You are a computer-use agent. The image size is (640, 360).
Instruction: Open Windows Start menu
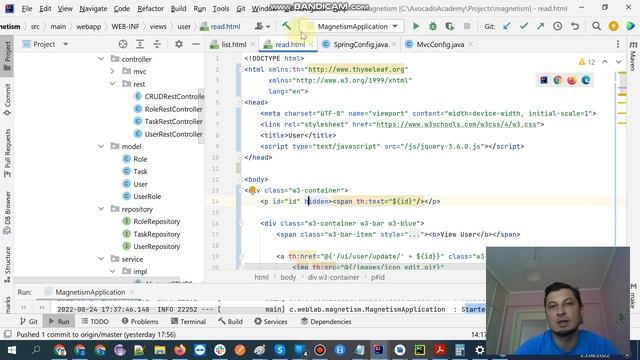[x=11, y=350]
